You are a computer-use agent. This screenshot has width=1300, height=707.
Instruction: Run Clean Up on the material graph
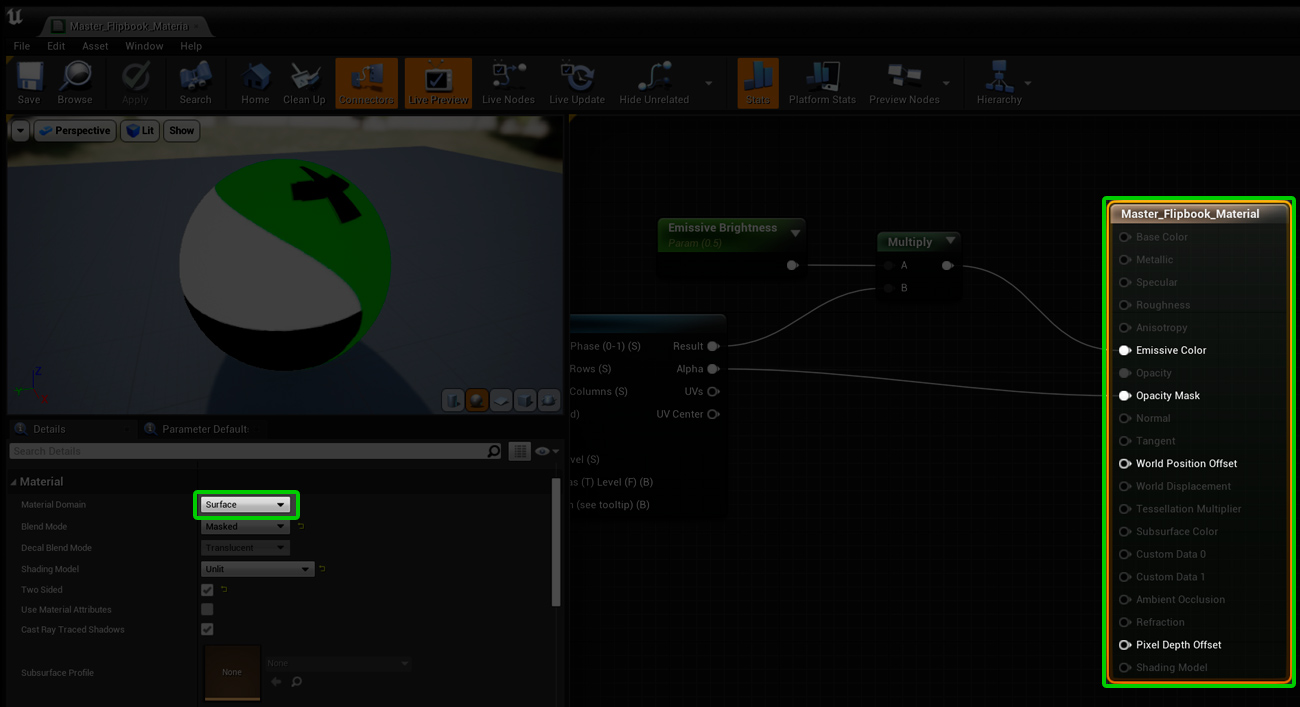(x=304, y=83)
